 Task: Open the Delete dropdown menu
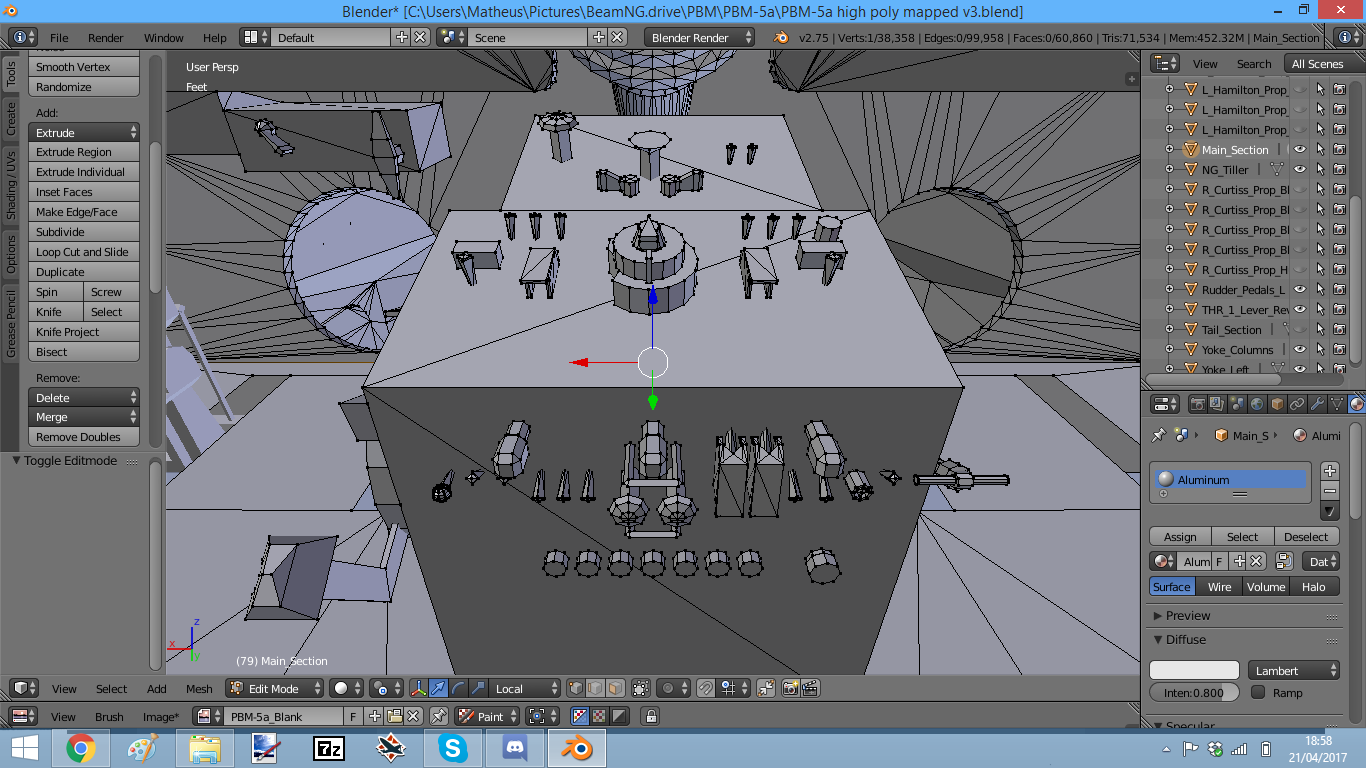[x=84, y=397]
